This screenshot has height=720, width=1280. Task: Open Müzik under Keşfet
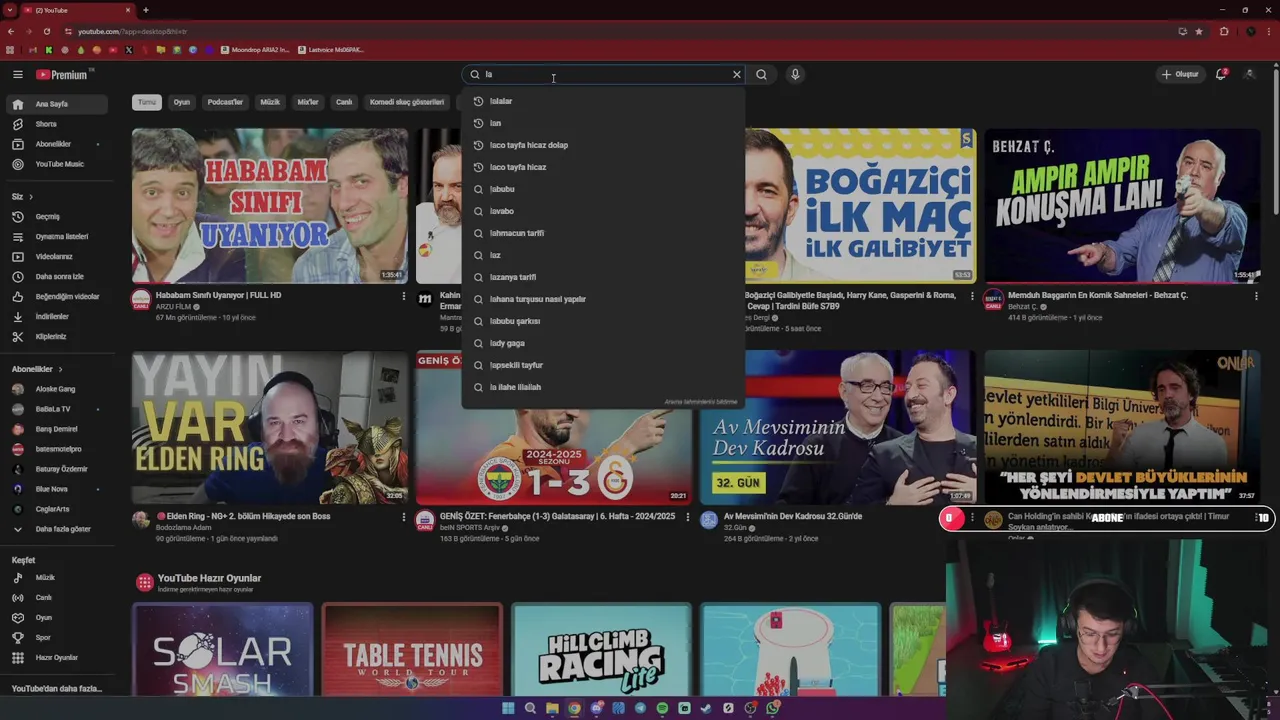click(58, 577)
